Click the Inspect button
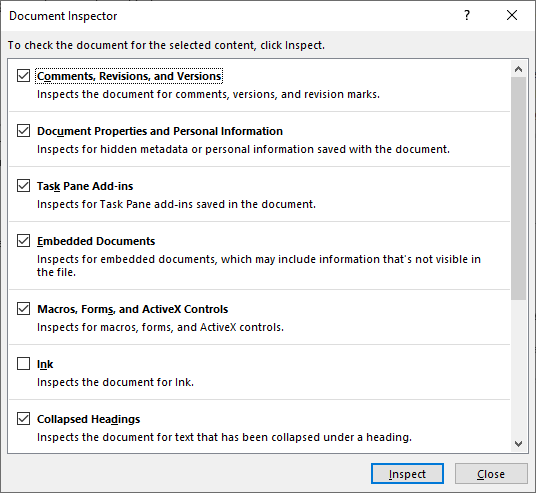Image resolution: width=536 pixels, height=493 pixels. [x=407, y=474]
